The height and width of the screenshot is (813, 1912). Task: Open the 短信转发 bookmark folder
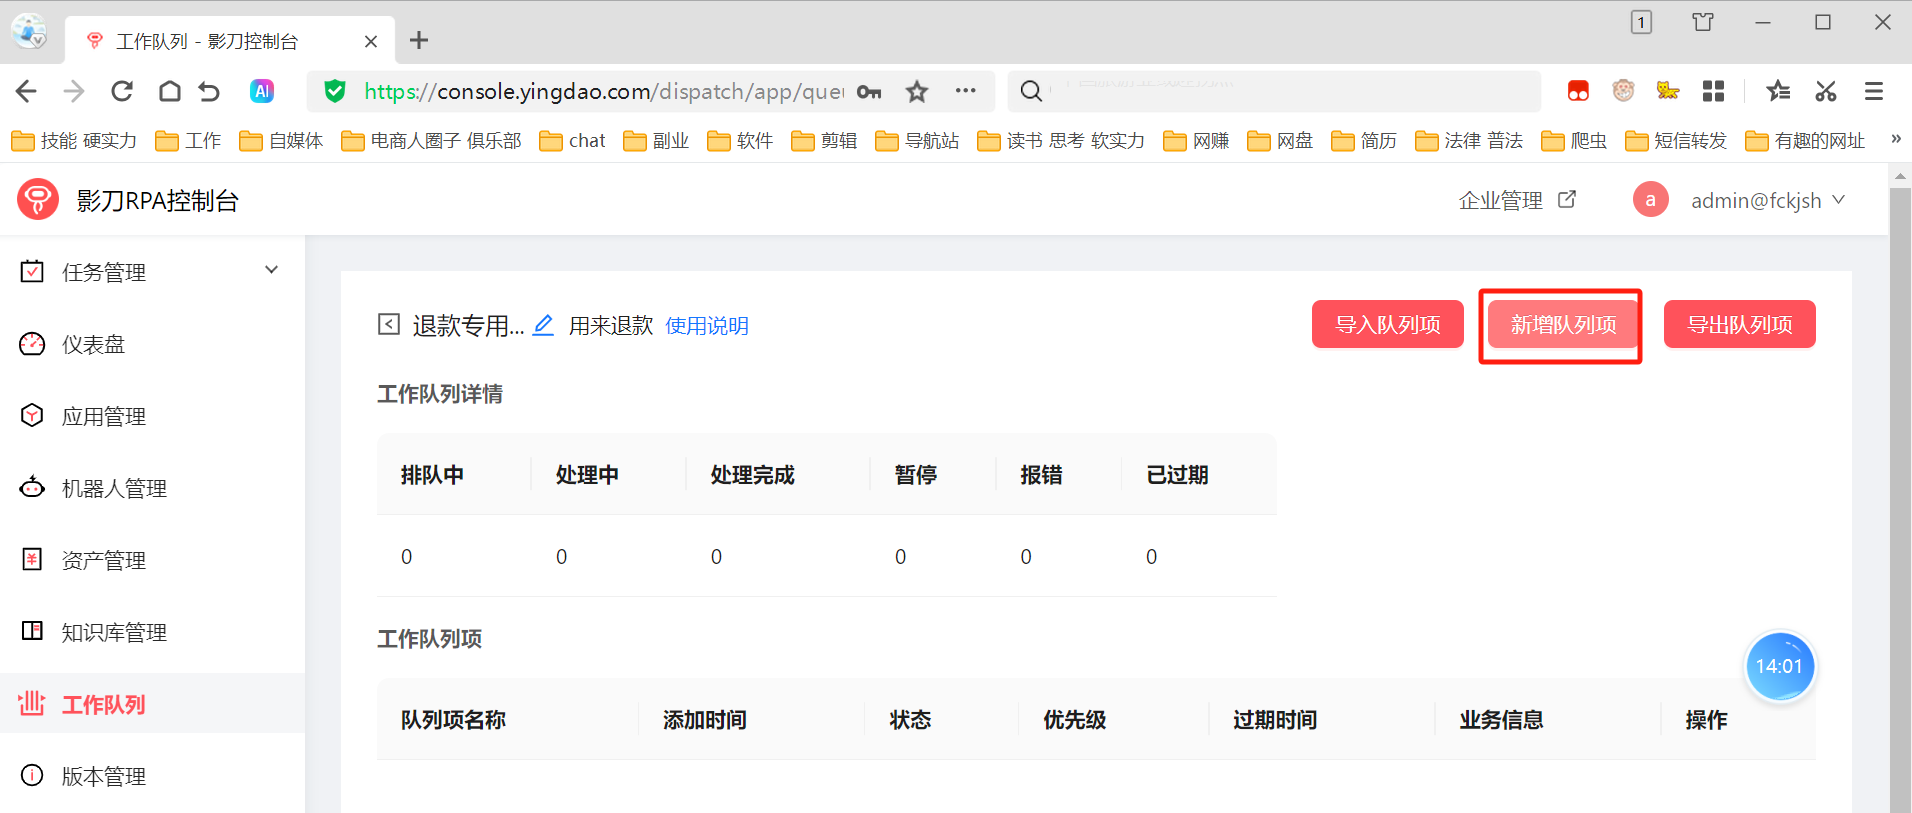pos(1676,141)
